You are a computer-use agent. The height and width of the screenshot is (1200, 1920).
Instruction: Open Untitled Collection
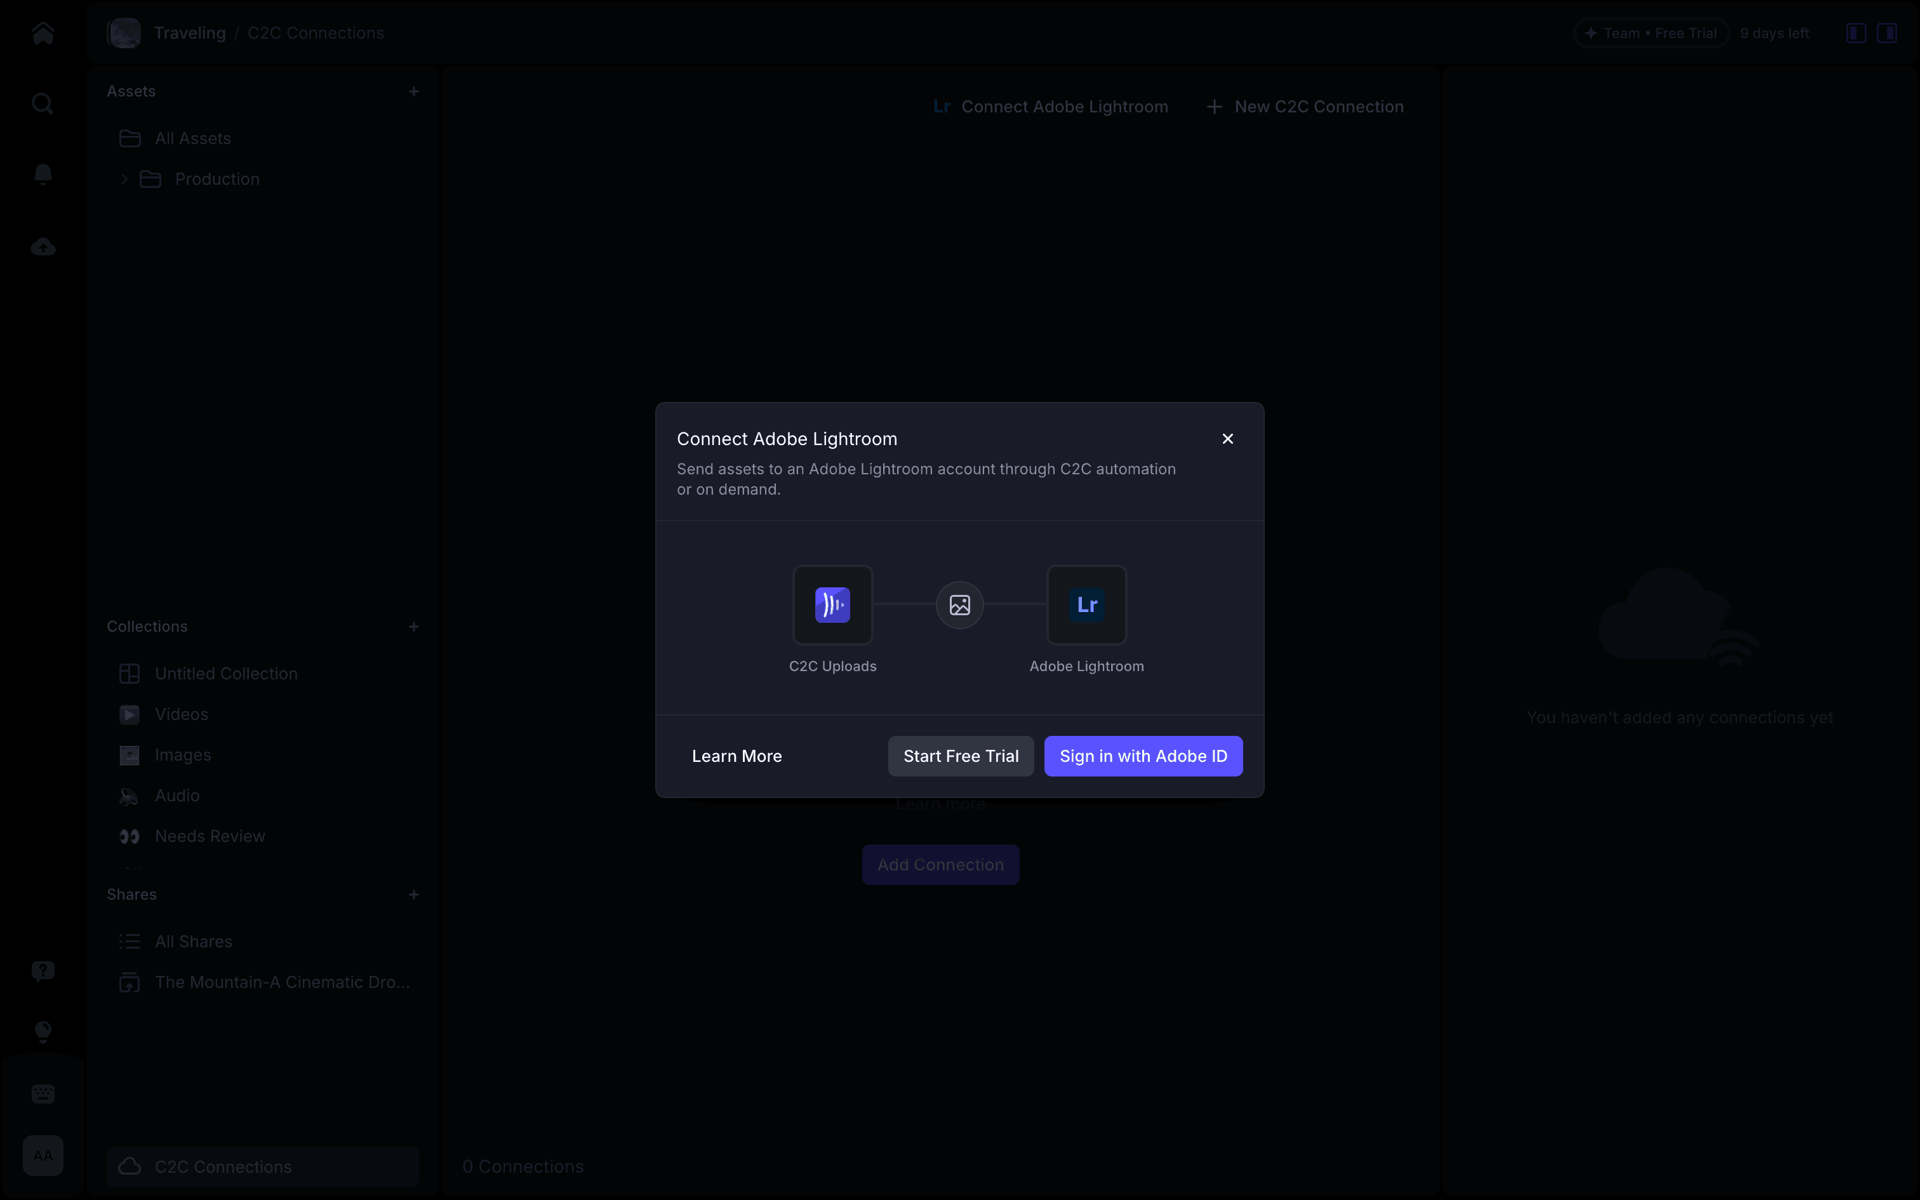pyautogui.click(x=262, y=674)
